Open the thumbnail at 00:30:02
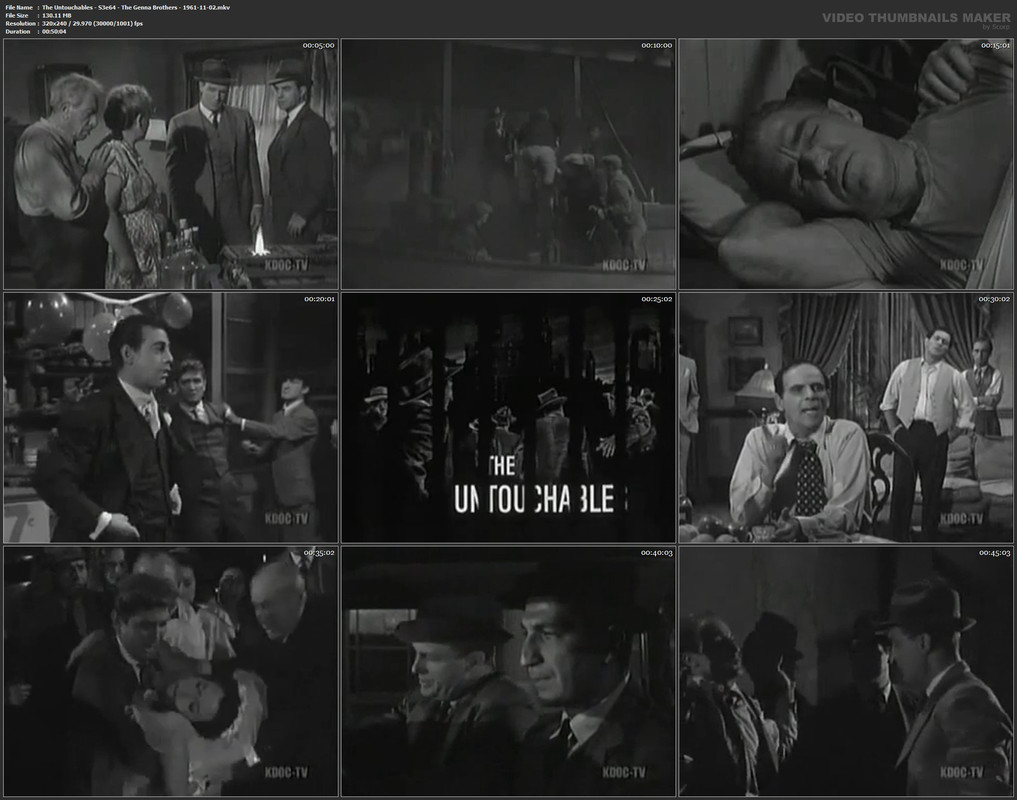Screen dimensions: 1017x800 [x=846, y=418]
